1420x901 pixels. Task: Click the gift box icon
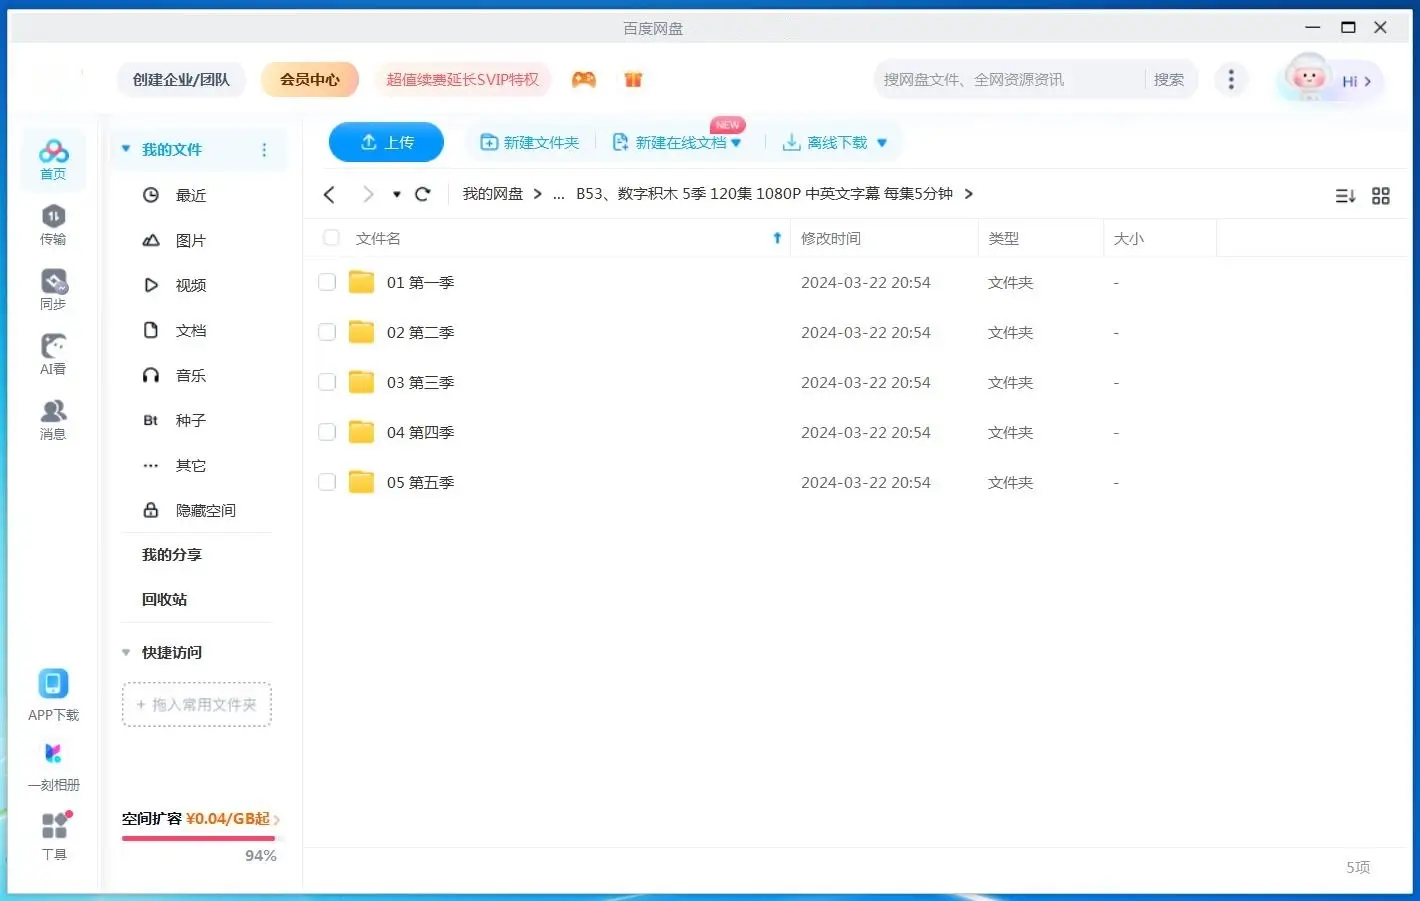(x=633, y=80)
